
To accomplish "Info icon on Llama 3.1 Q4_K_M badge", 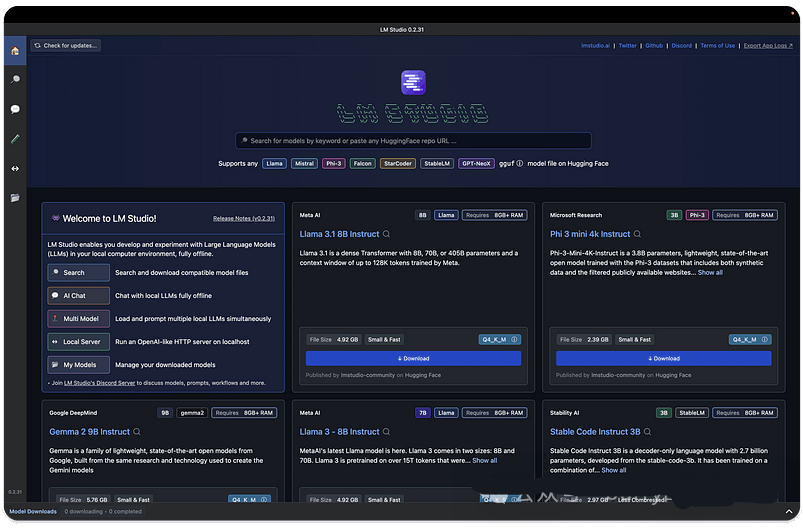I will (515, 340).
